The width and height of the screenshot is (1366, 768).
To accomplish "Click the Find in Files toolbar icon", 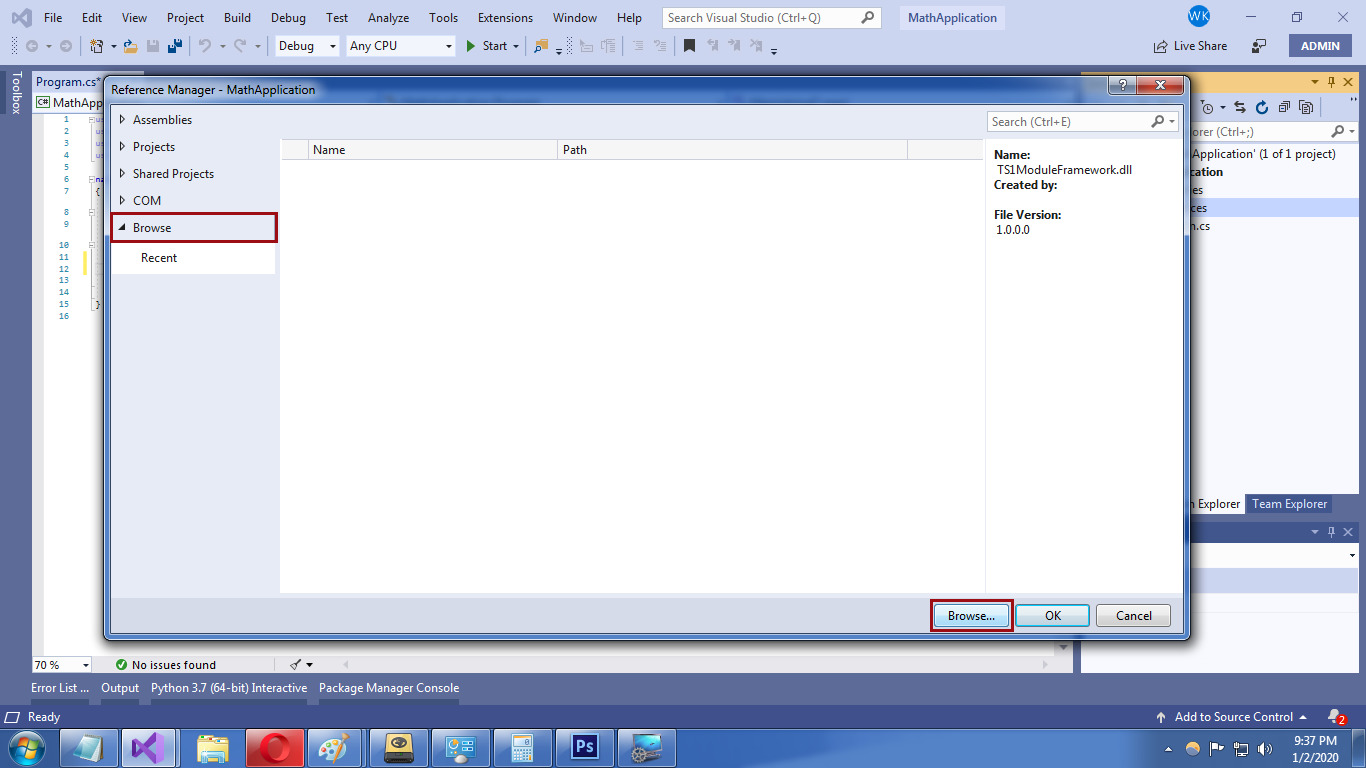I will pyautogui.click(x=541, y=46).
